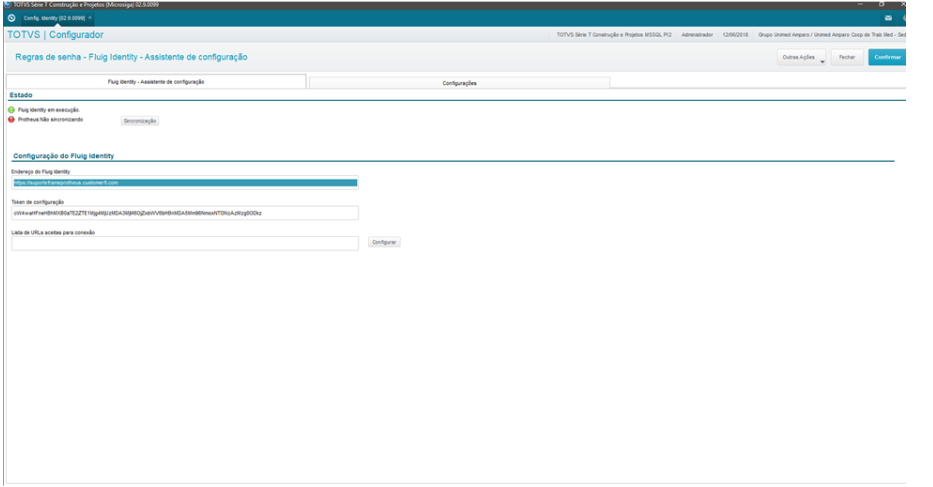This screenshot has height=487, width=933.
Task: Click the 'Administrador' user label
Action: pyautogui.click(x=697, y=35)
